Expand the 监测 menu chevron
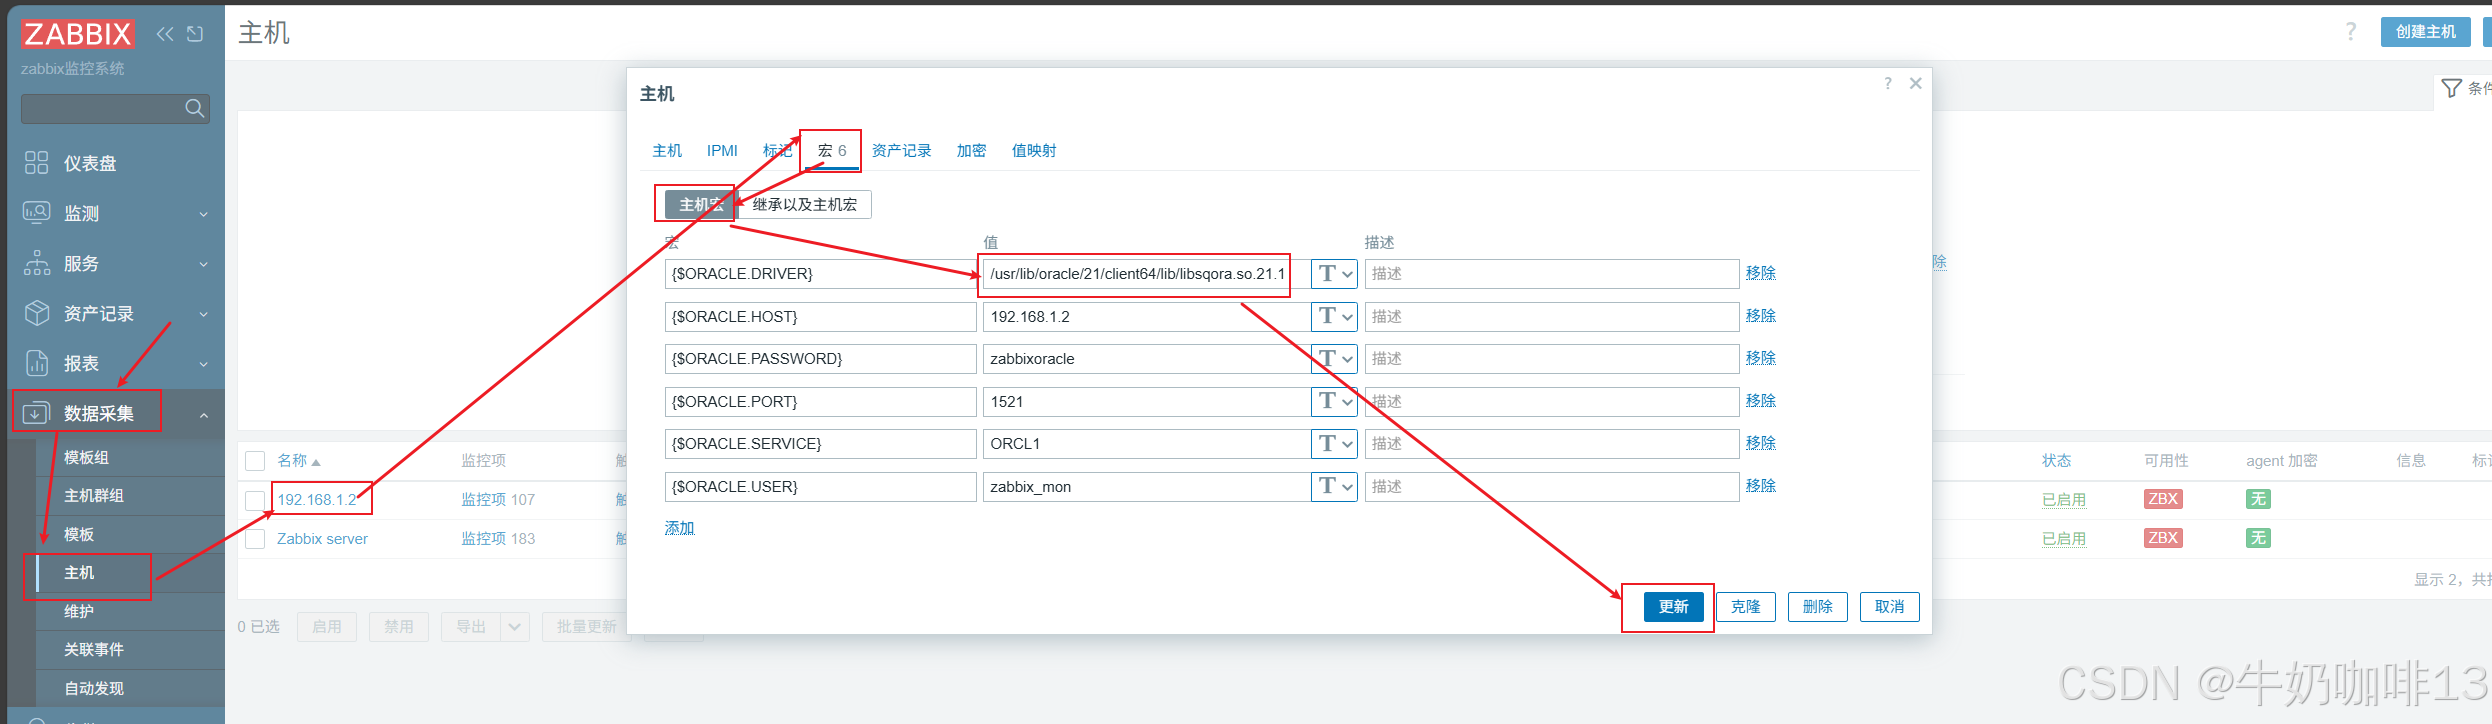This screenshot has width=2492, height=724. click(x=204, y=214)
